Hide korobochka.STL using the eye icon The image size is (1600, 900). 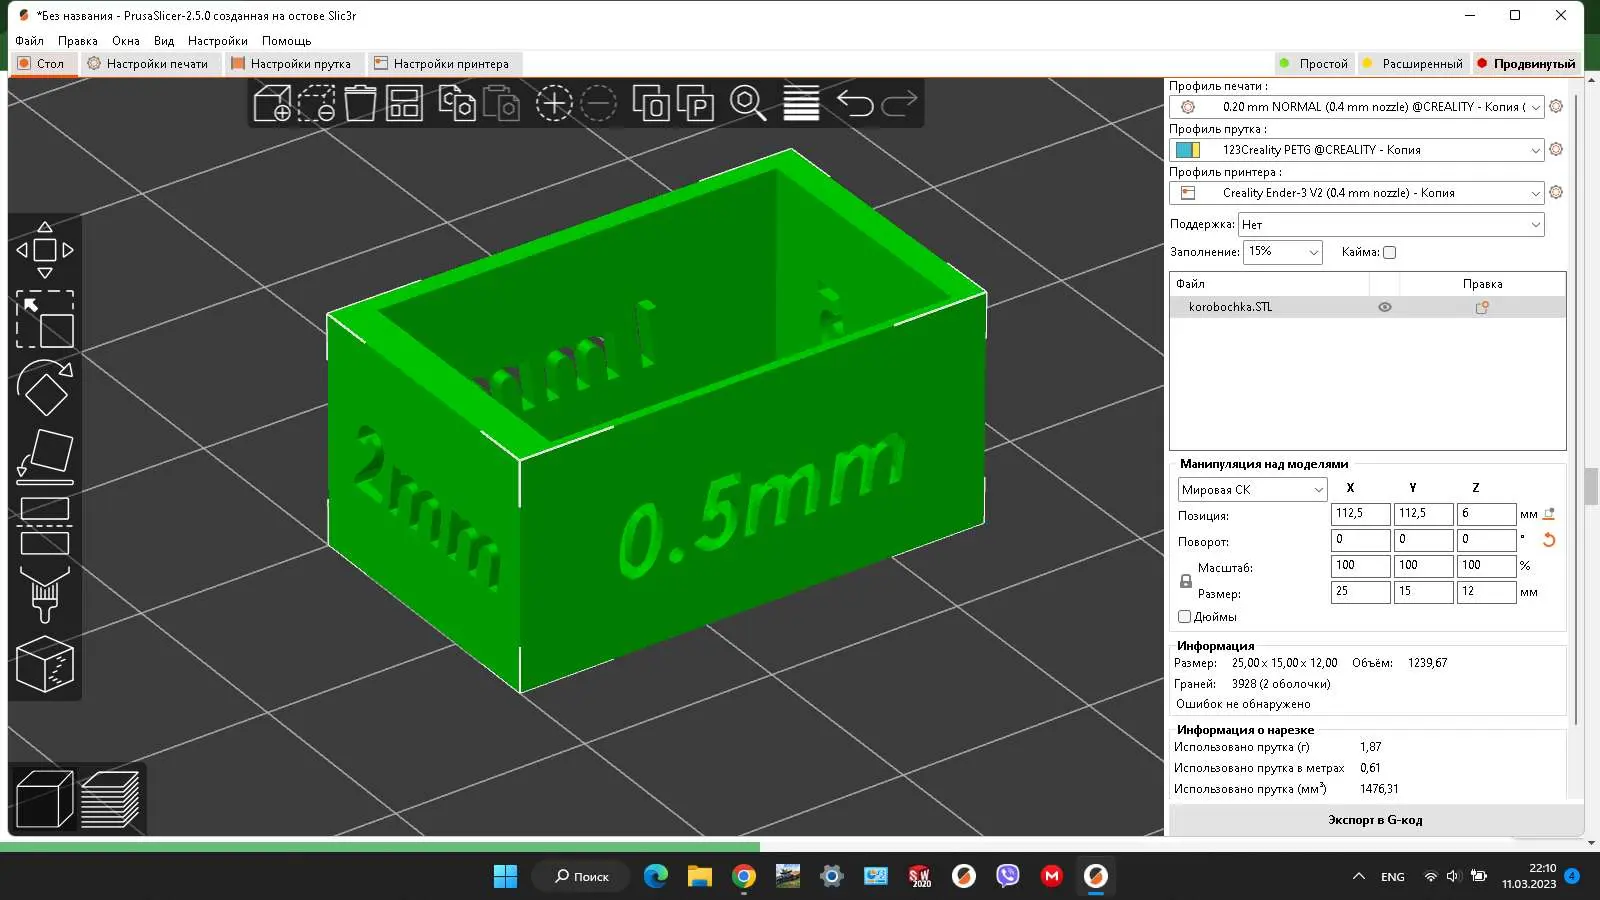coord(1385,308)
